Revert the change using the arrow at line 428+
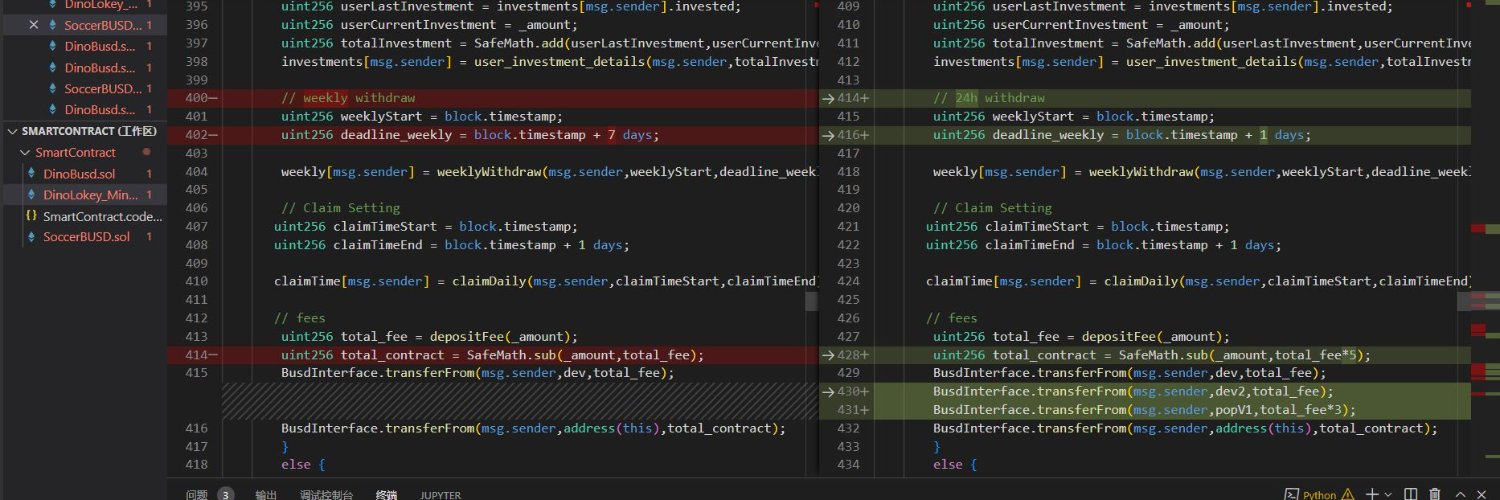The width and height of the screenshot is (1500, 500). 827,355
